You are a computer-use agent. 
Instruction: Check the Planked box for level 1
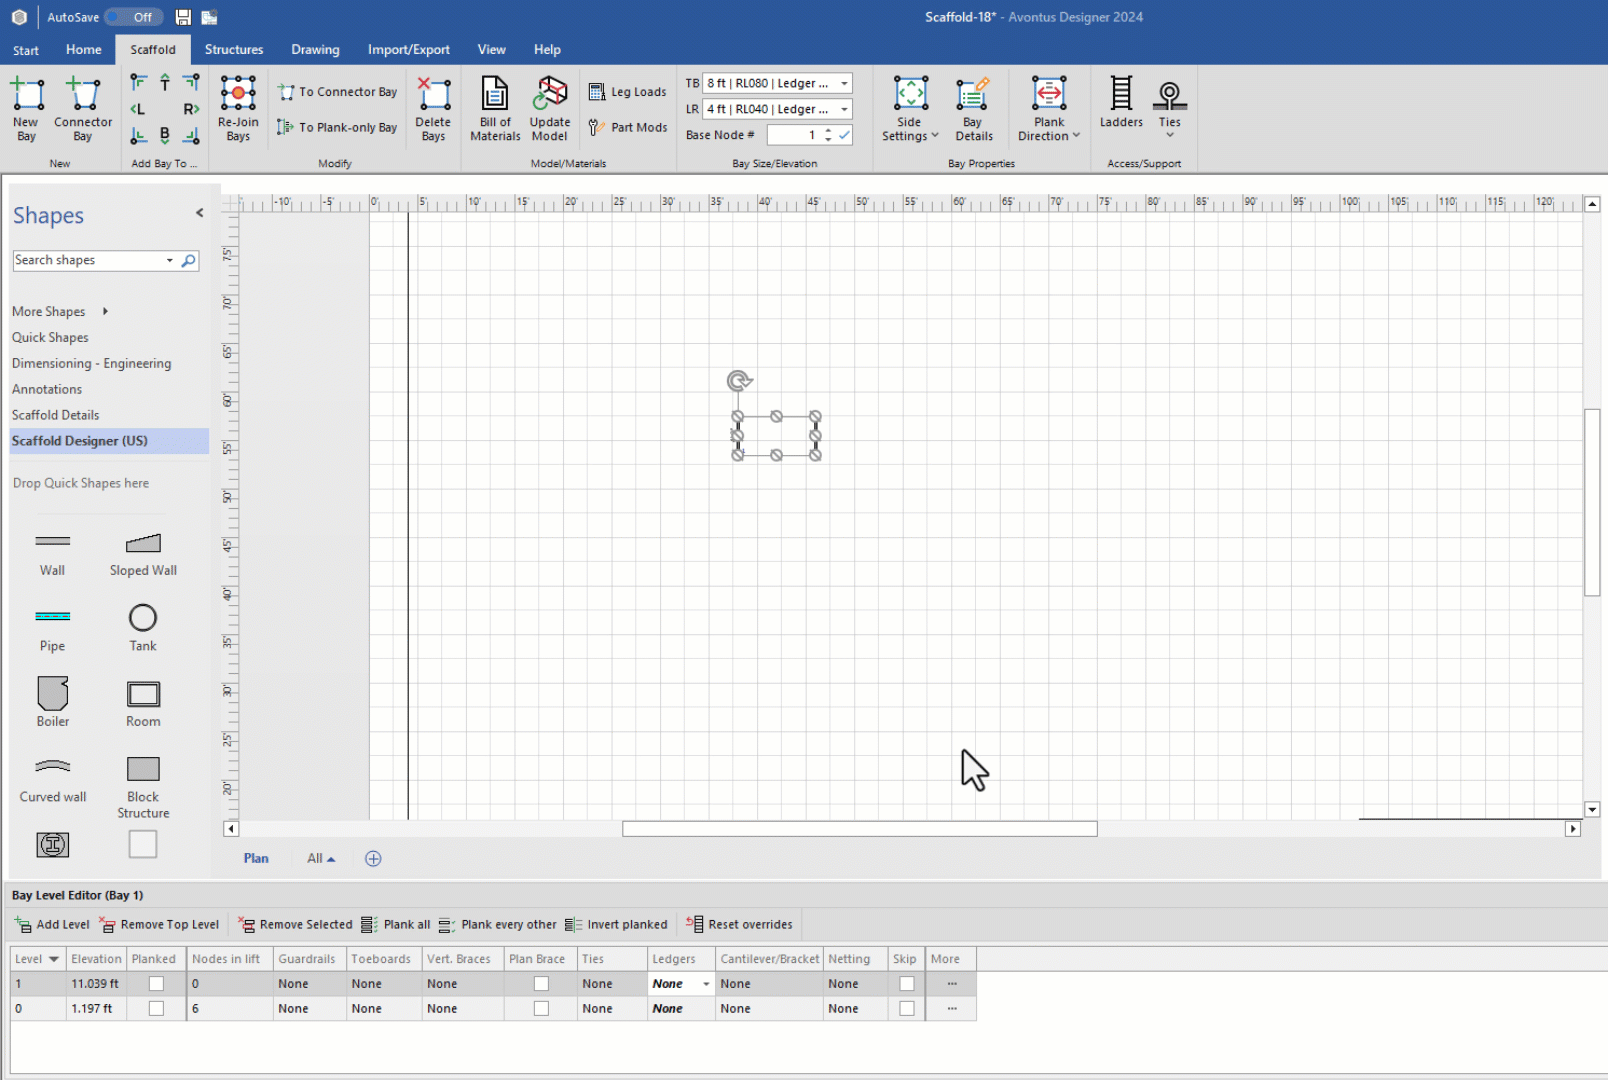[x=156, y=984]
